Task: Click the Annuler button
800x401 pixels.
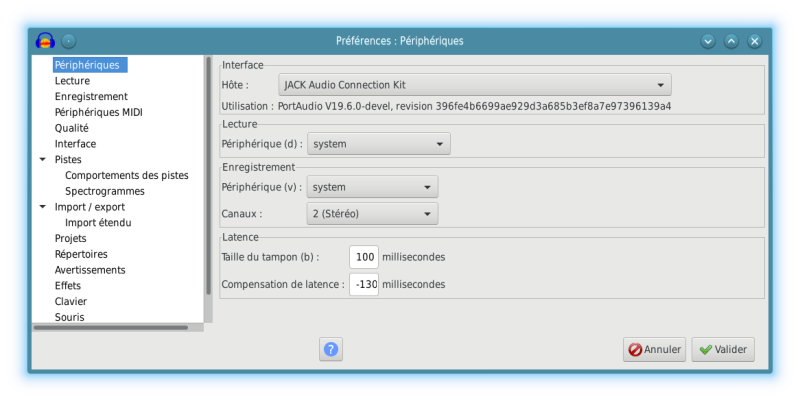Action: point(654,349)
